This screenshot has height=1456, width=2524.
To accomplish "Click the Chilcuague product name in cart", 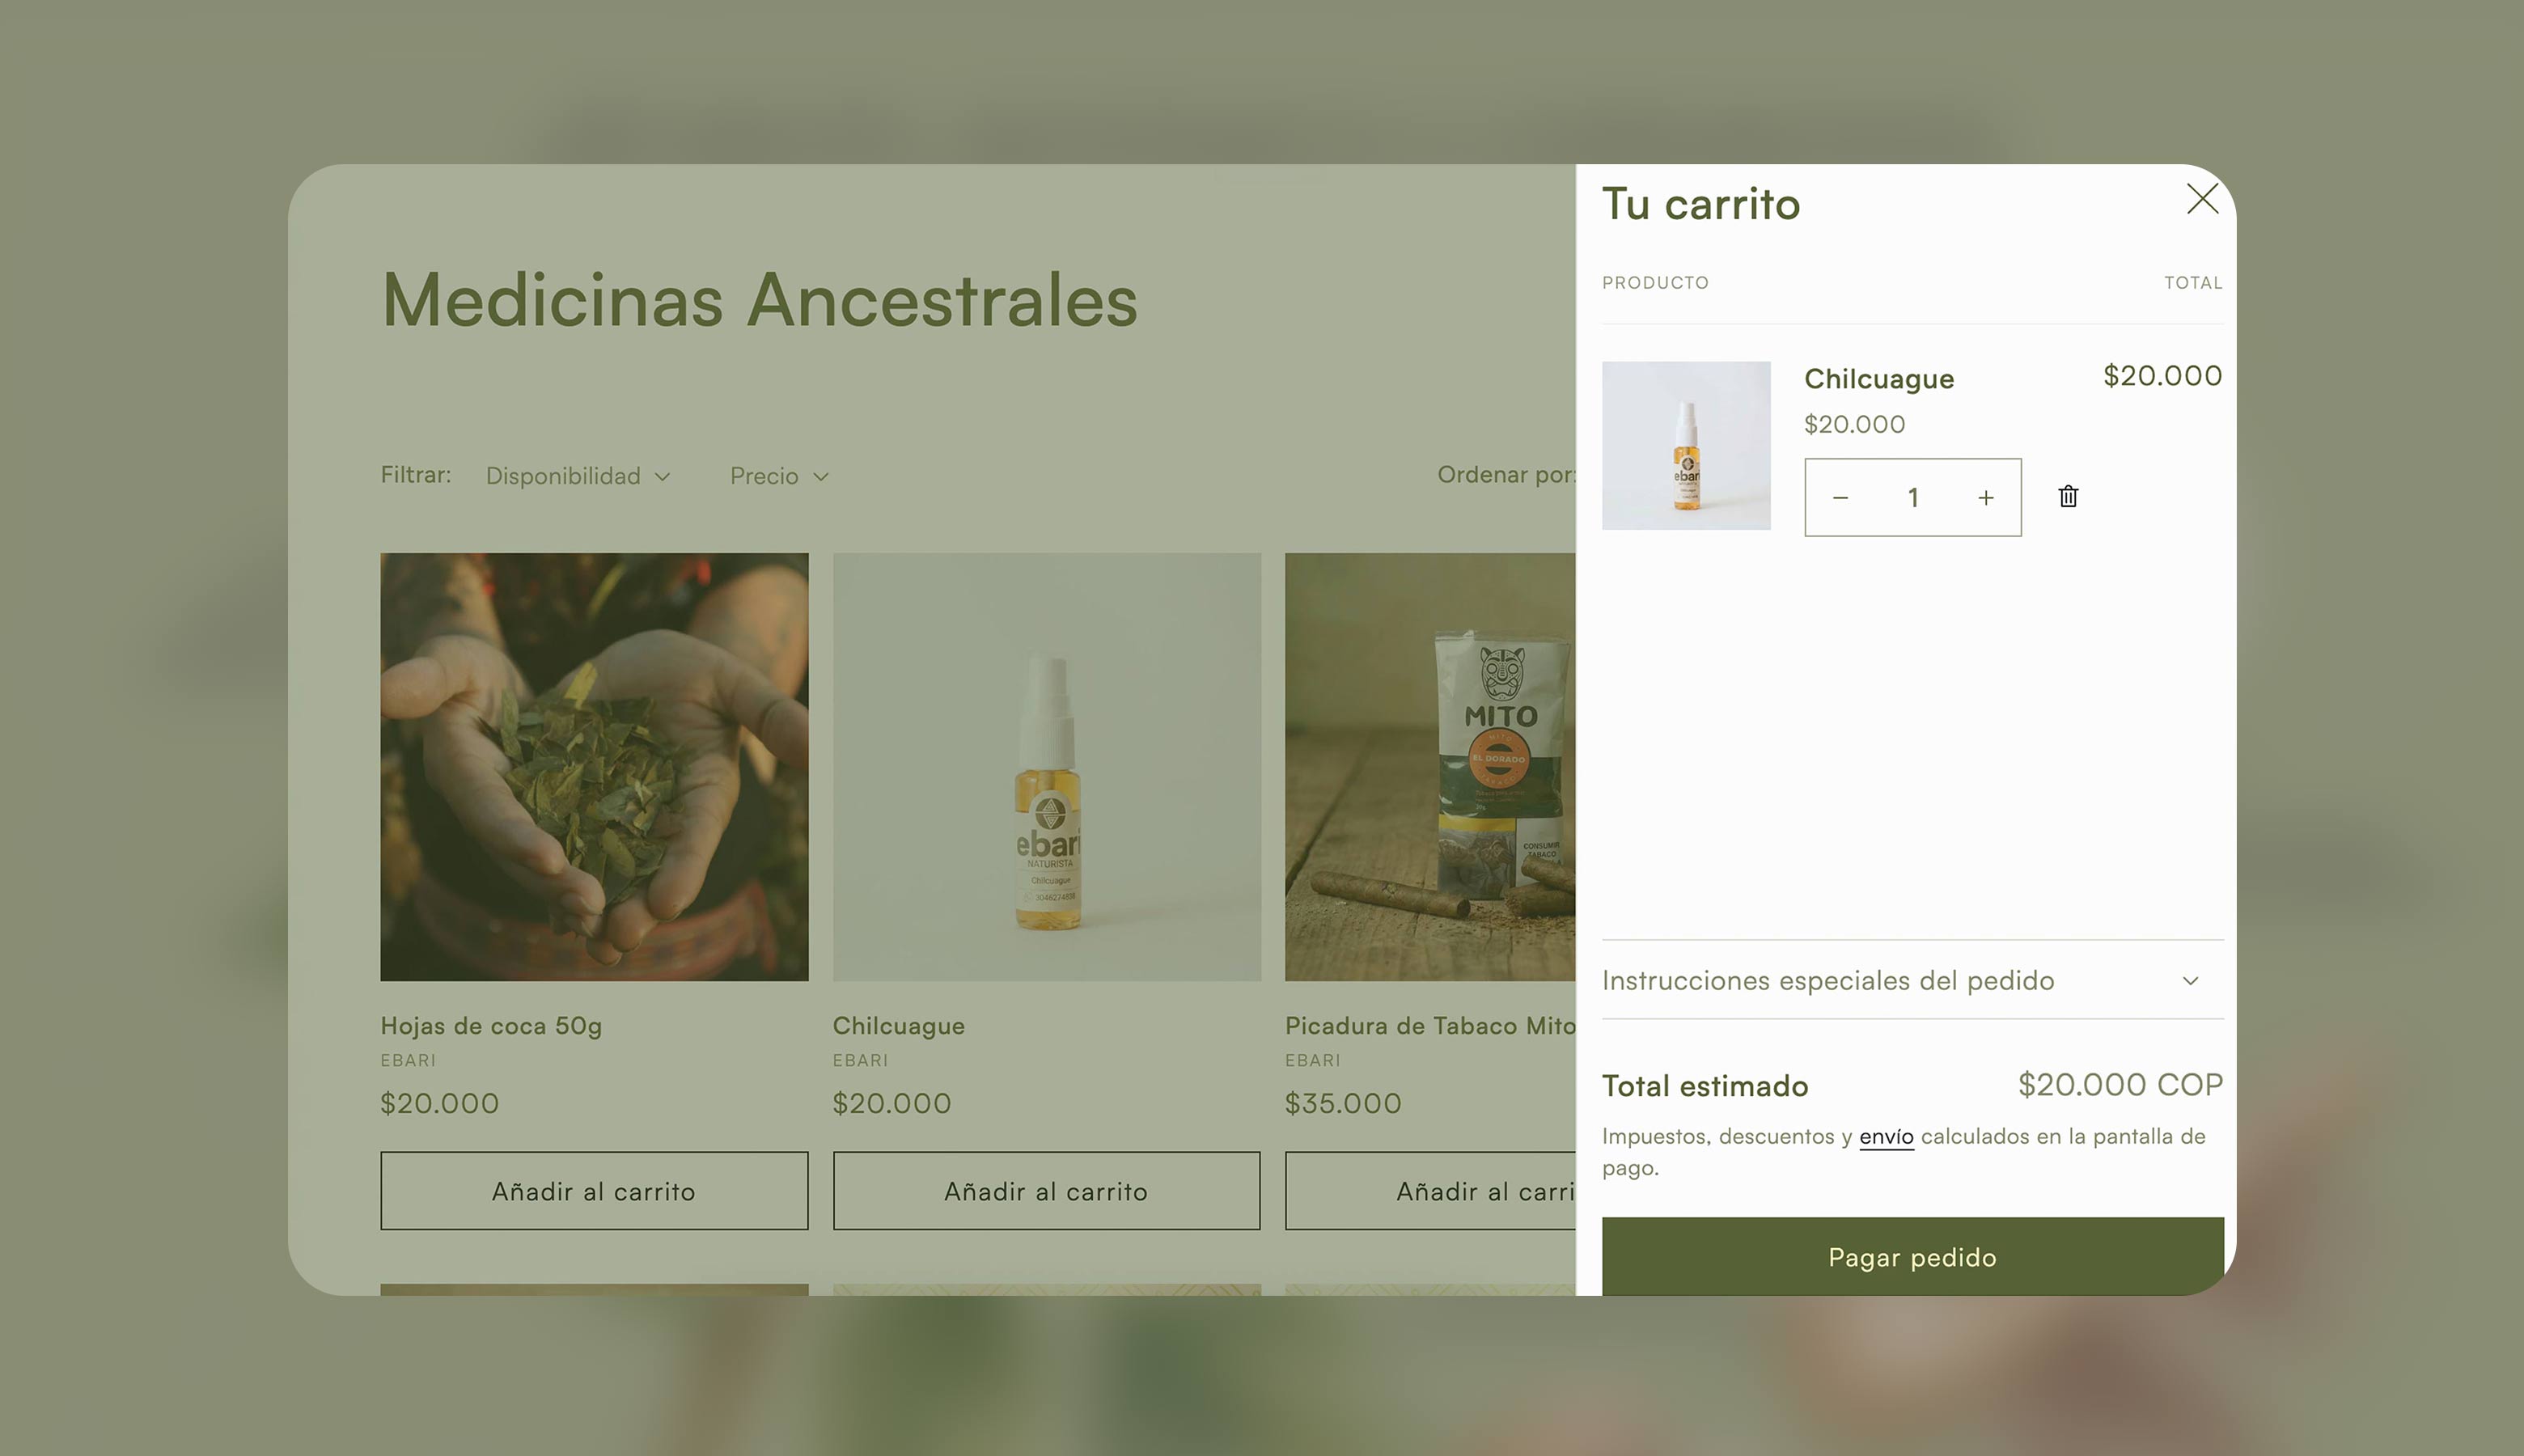I will pos(1878,379).
